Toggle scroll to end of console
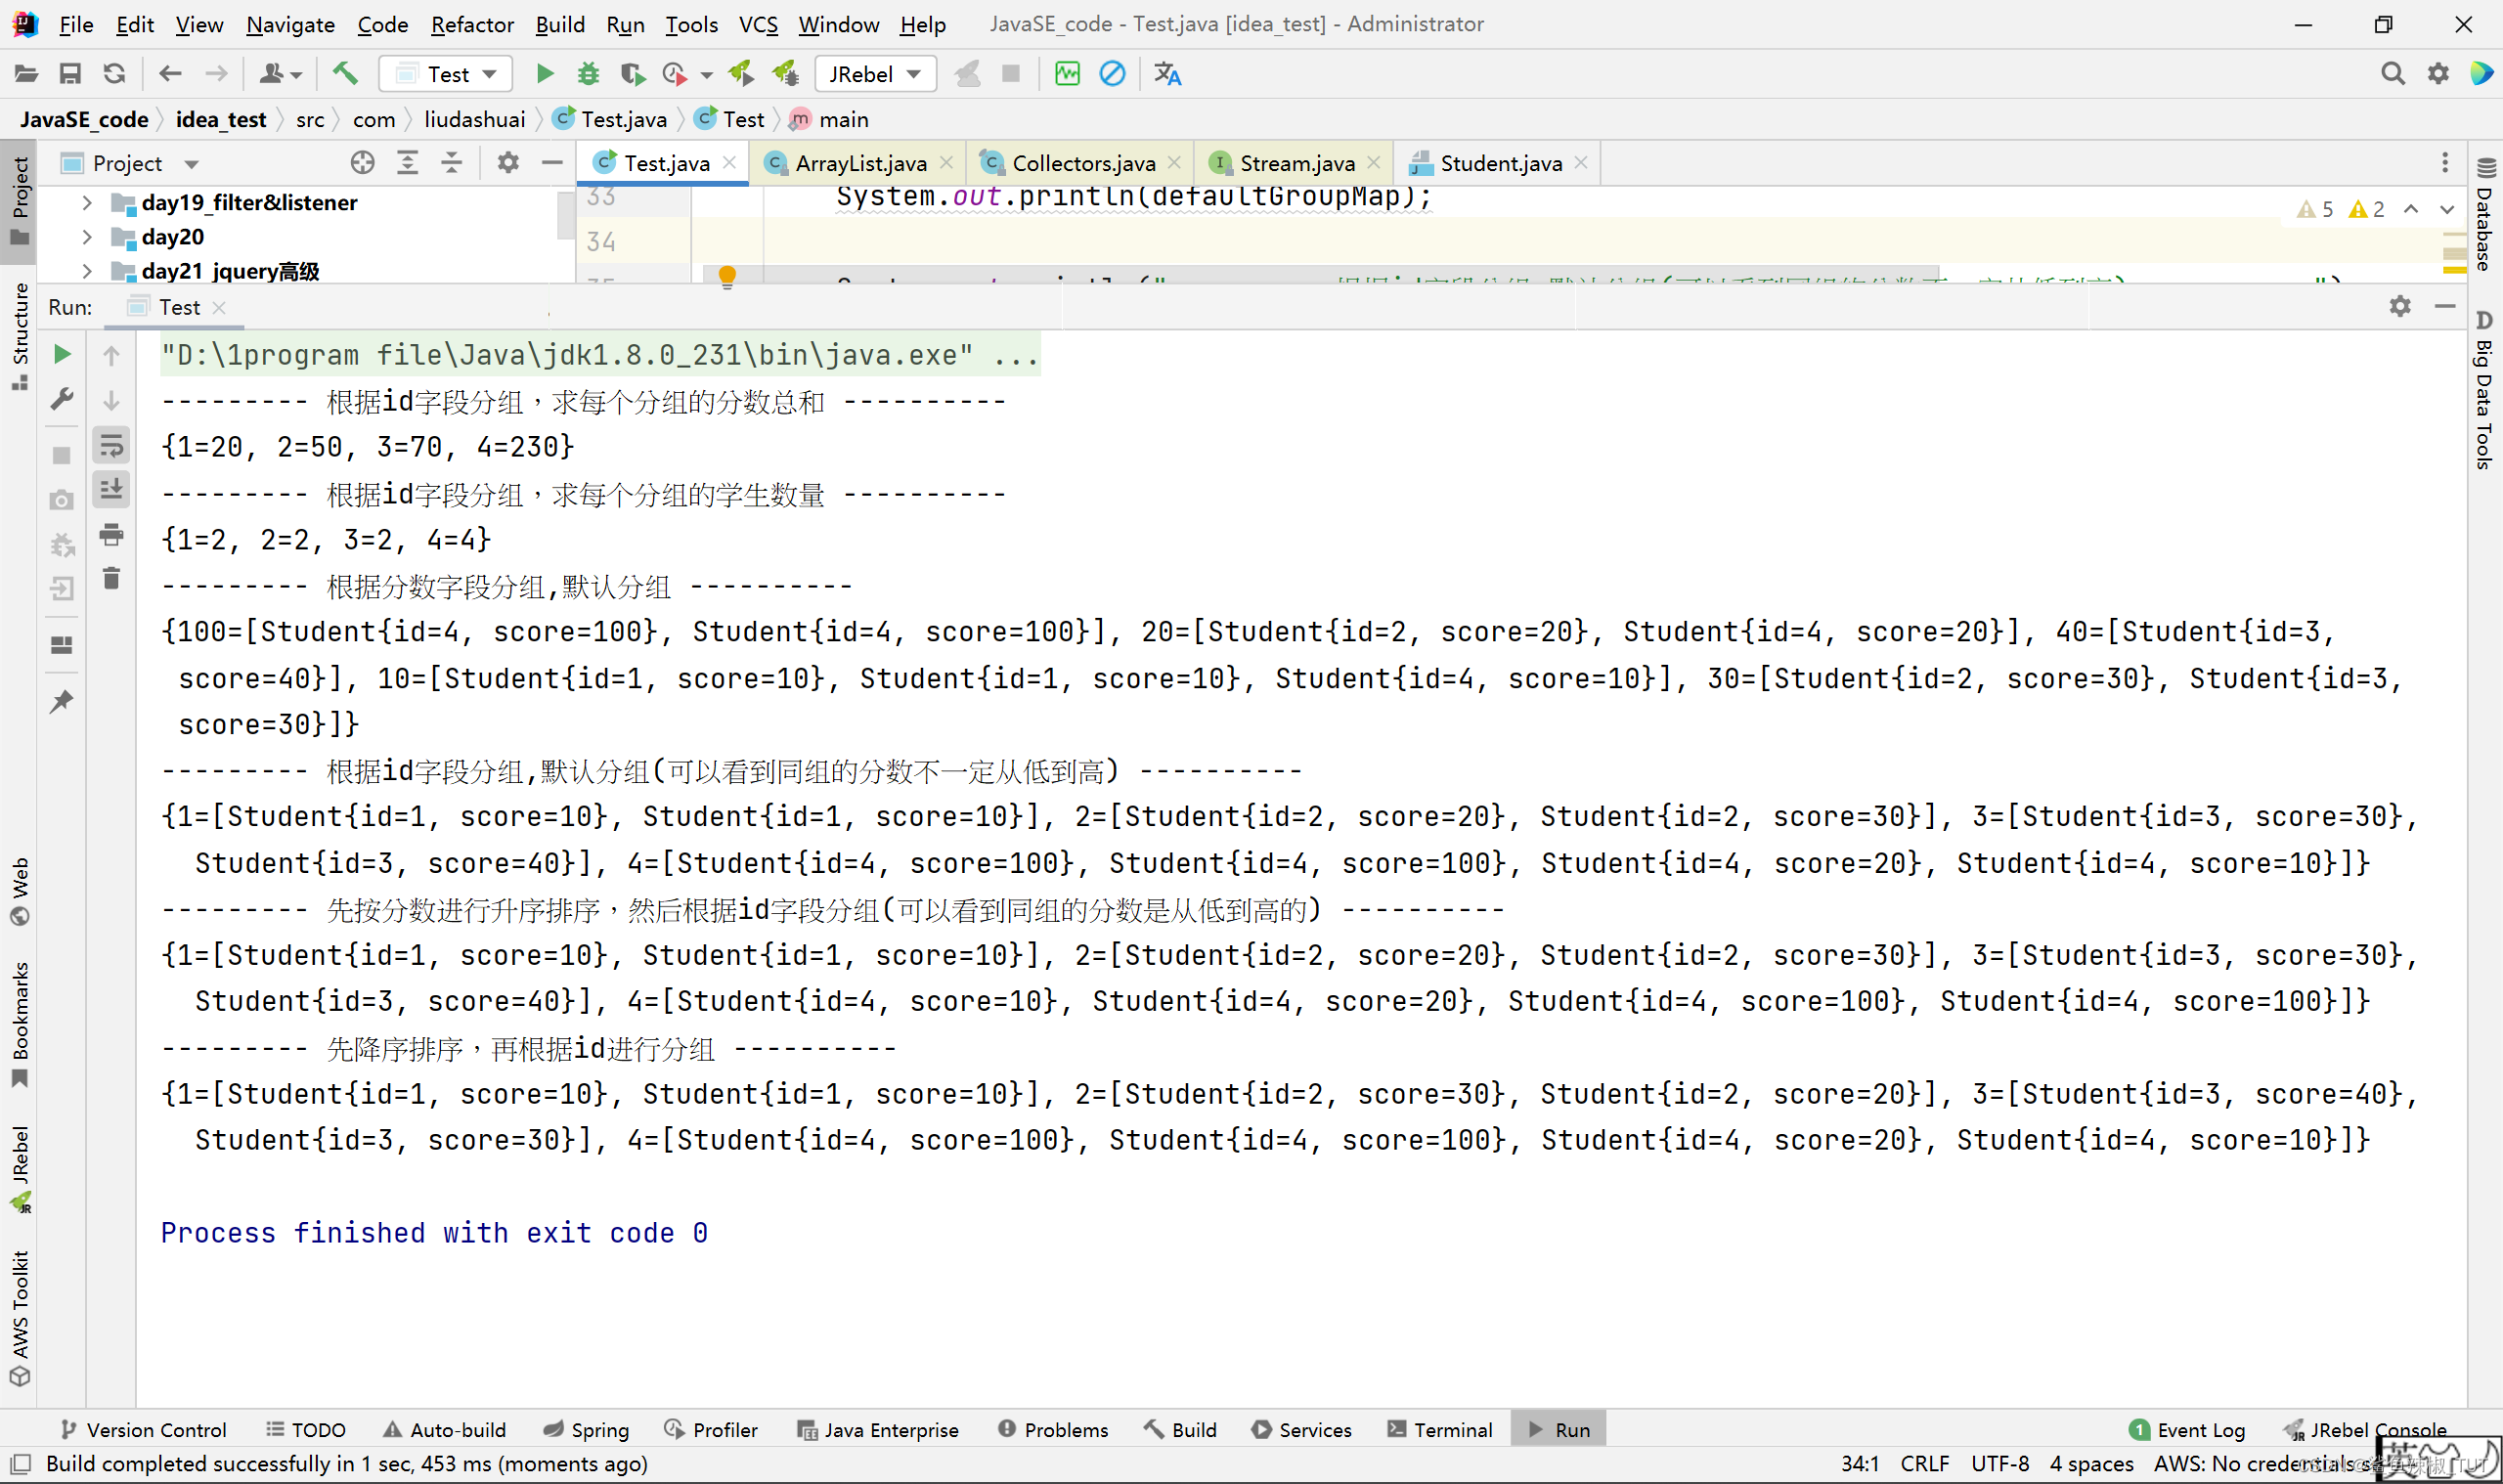The height and width of the screenshot is (1484, 2503). pyautogui.click(x=111, y=490)
